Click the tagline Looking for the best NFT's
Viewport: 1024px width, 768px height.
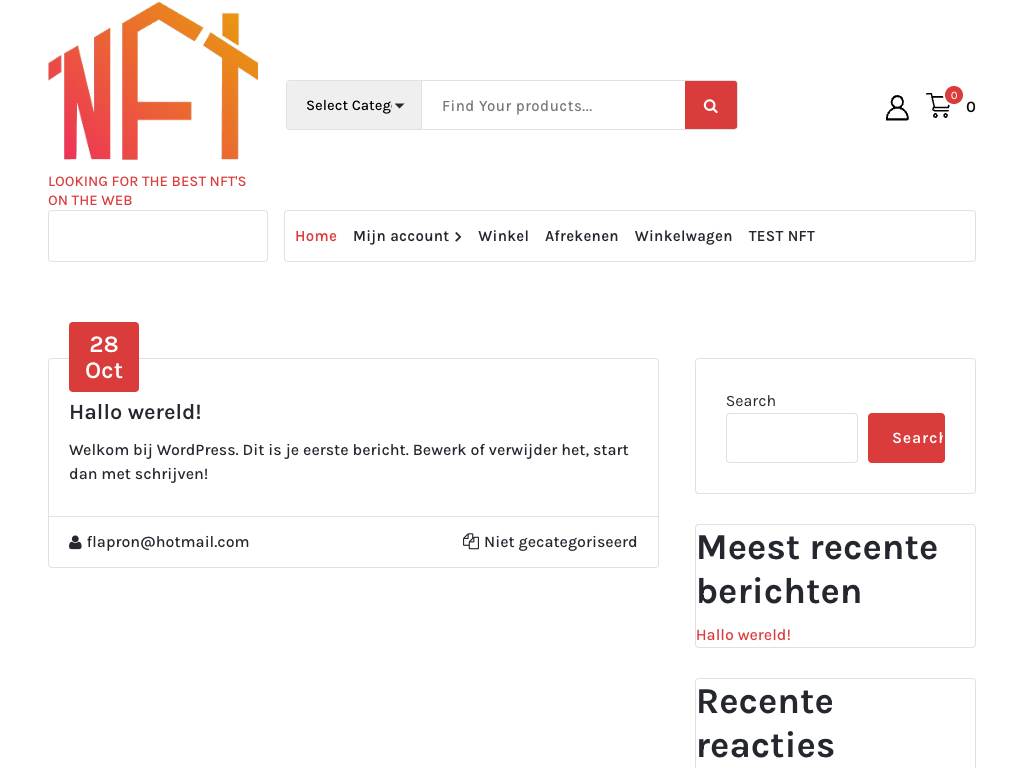(x=147, y=191)
